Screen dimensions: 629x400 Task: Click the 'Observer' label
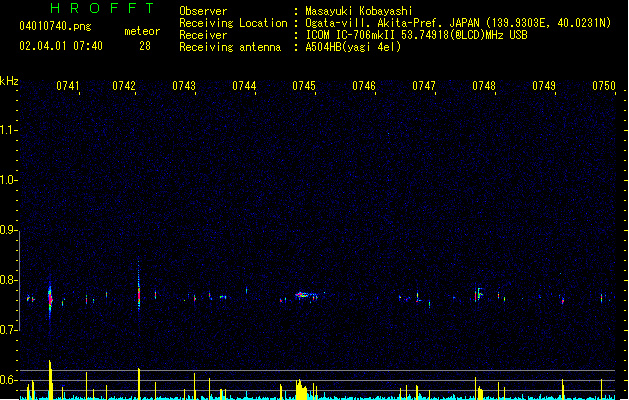pos(203,11)
